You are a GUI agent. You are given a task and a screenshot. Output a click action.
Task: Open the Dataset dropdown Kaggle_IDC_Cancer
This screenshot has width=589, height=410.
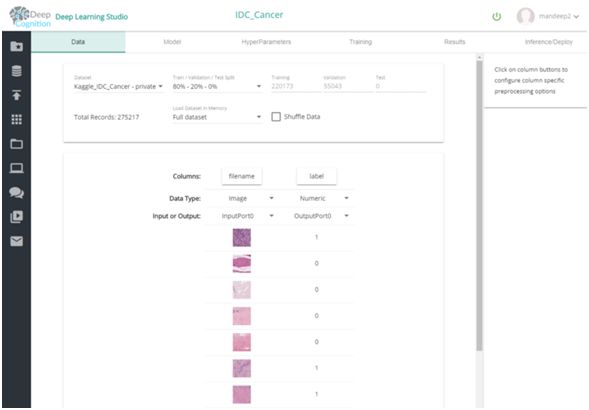click(x=118, y=86)
